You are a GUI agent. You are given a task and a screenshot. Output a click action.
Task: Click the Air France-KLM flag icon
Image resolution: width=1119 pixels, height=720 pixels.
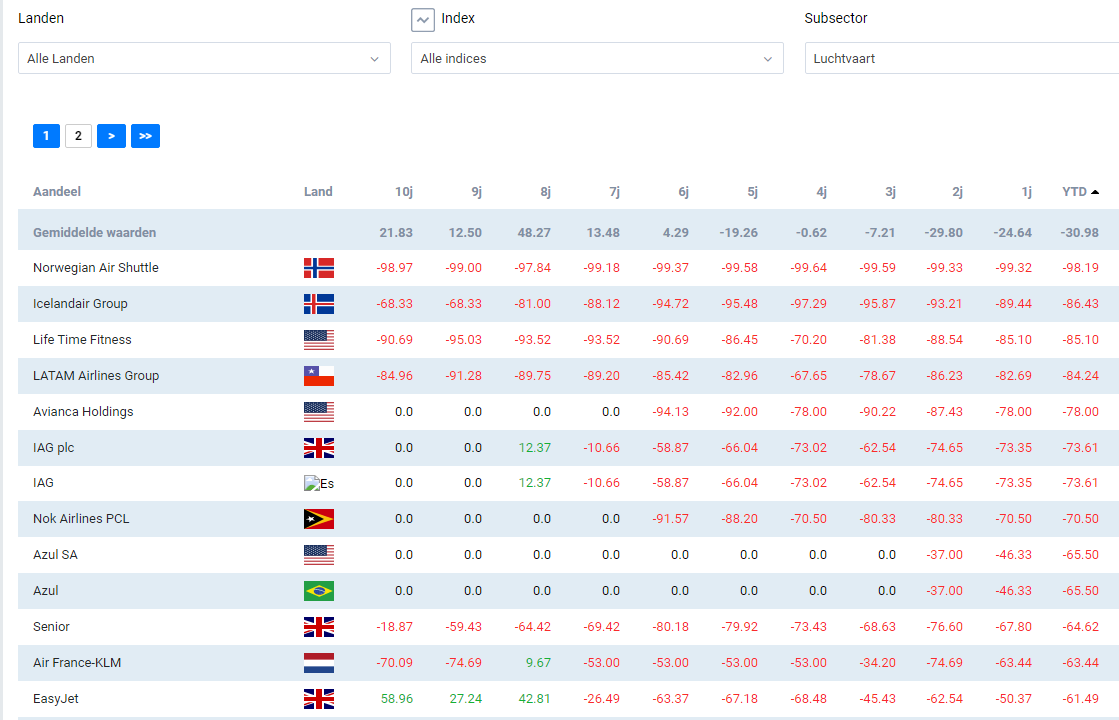pos(319,663)
